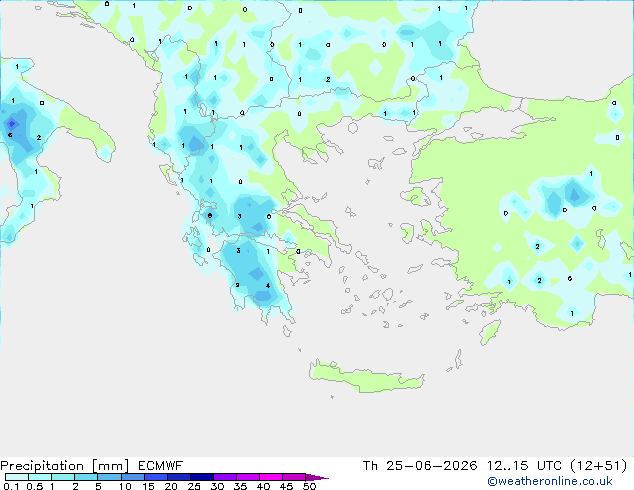This screenshot has height=490, width=634.
Task: Select the 15–20 mm legend swatch
Action: coord(156,477)
